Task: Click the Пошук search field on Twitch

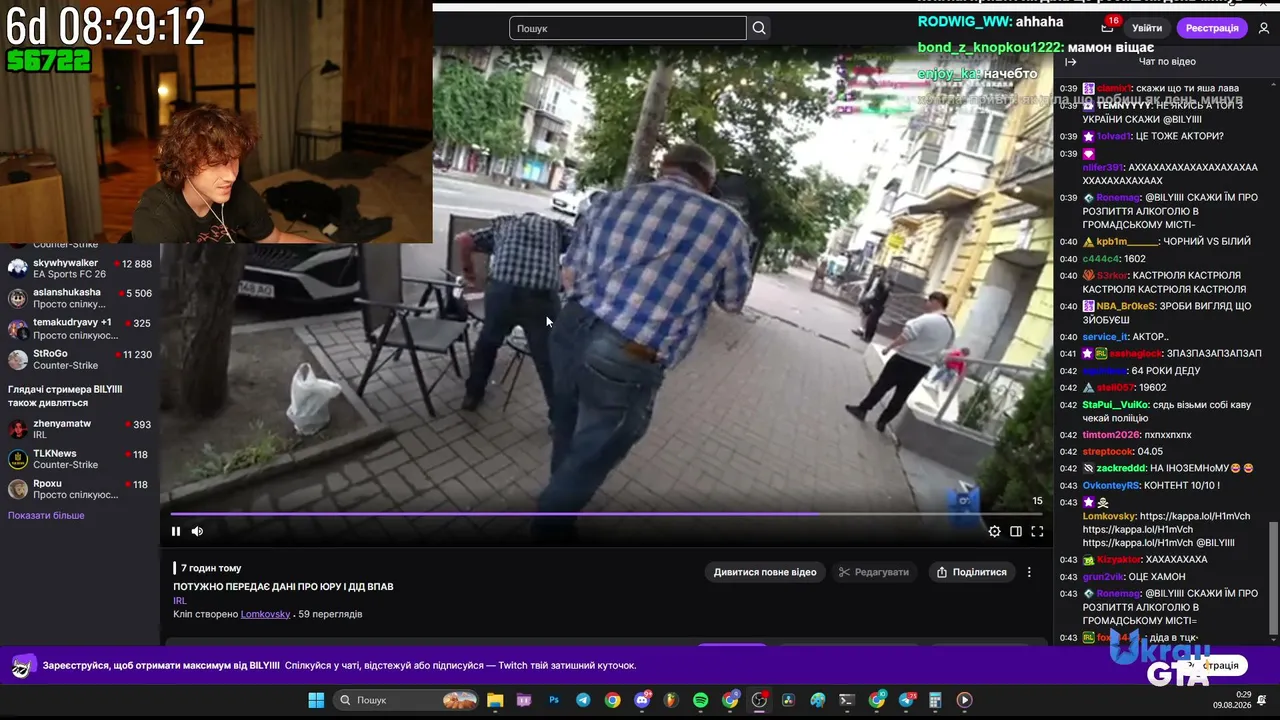Action: 628,28
